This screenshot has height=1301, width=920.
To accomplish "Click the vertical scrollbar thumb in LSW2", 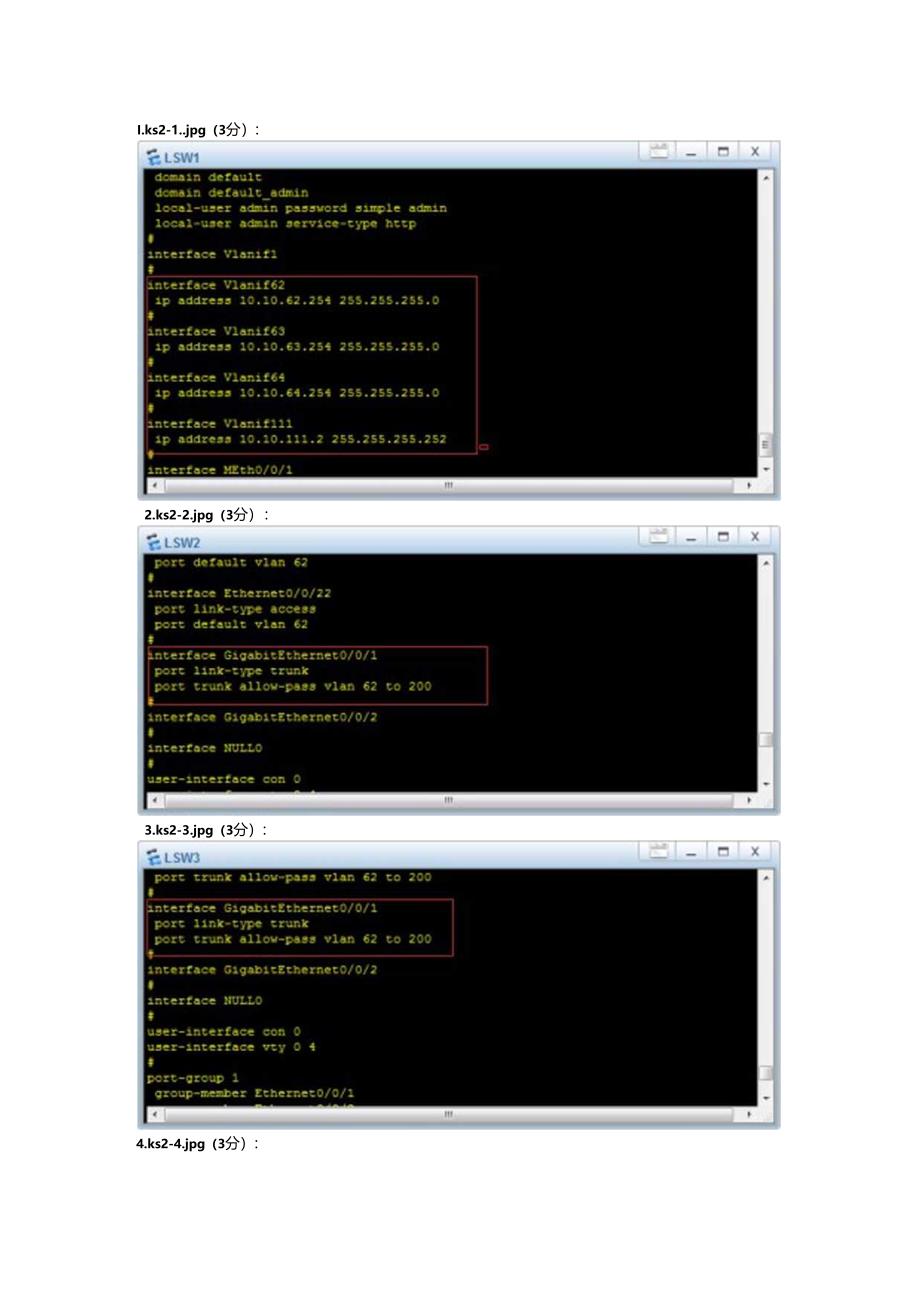I will coord(766,740).
